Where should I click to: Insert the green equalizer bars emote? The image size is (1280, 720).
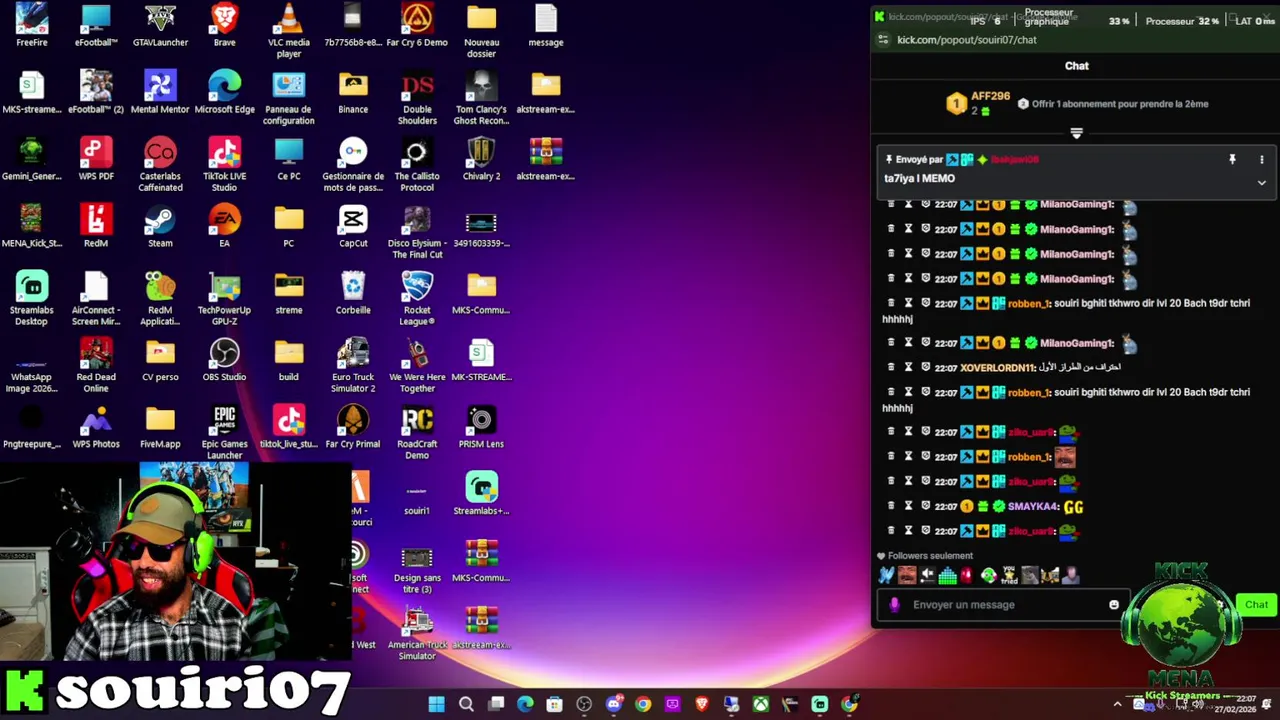point(947,575)
